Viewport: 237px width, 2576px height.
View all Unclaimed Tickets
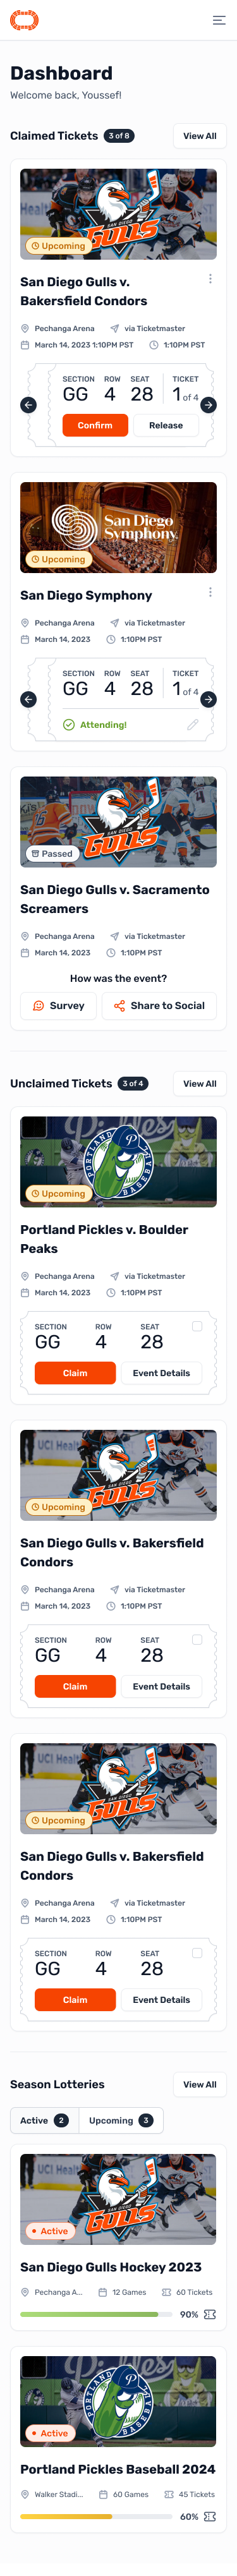point(200,1083)
